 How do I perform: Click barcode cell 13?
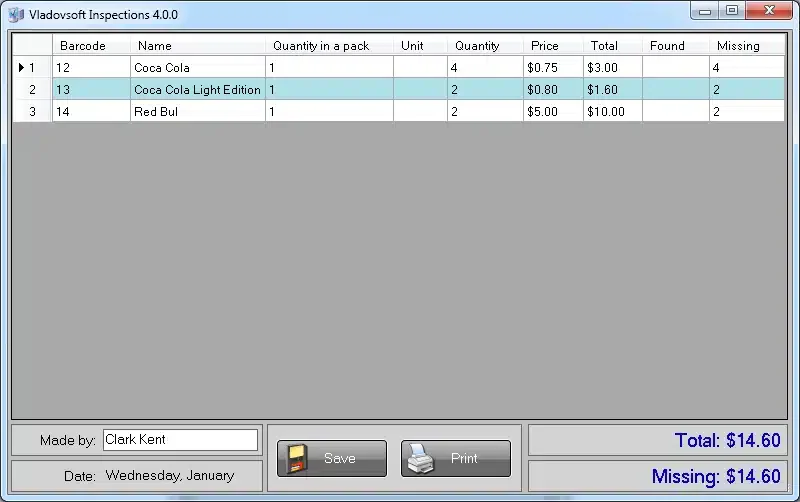[91, 89]
